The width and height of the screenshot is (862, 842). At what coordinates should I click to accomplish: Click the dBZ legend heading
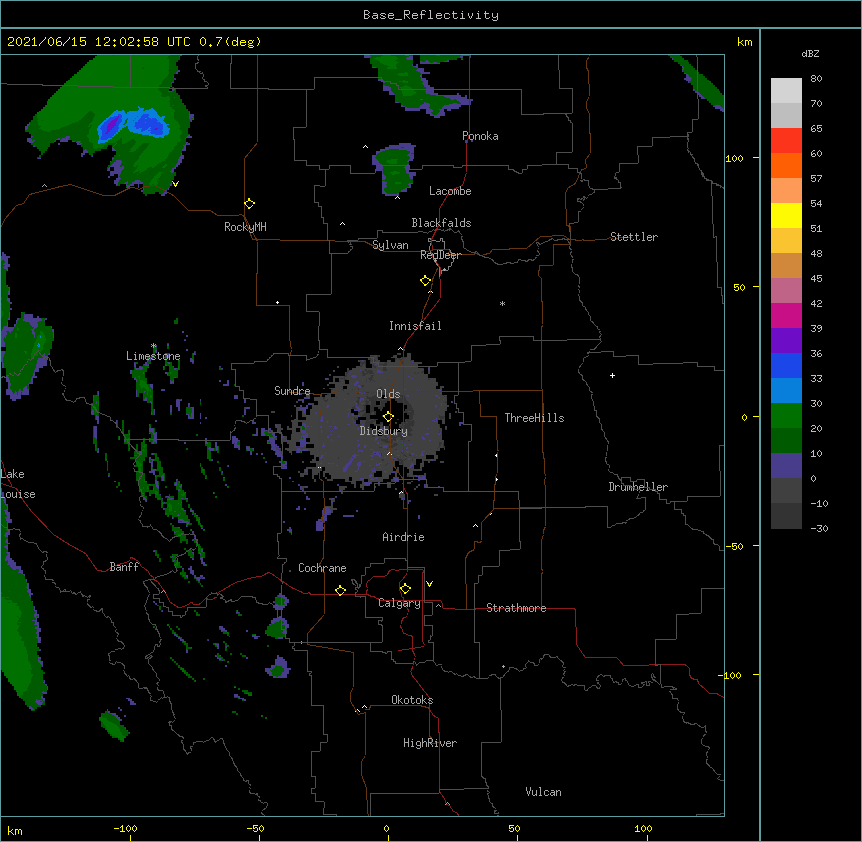[x=810, y=54]
